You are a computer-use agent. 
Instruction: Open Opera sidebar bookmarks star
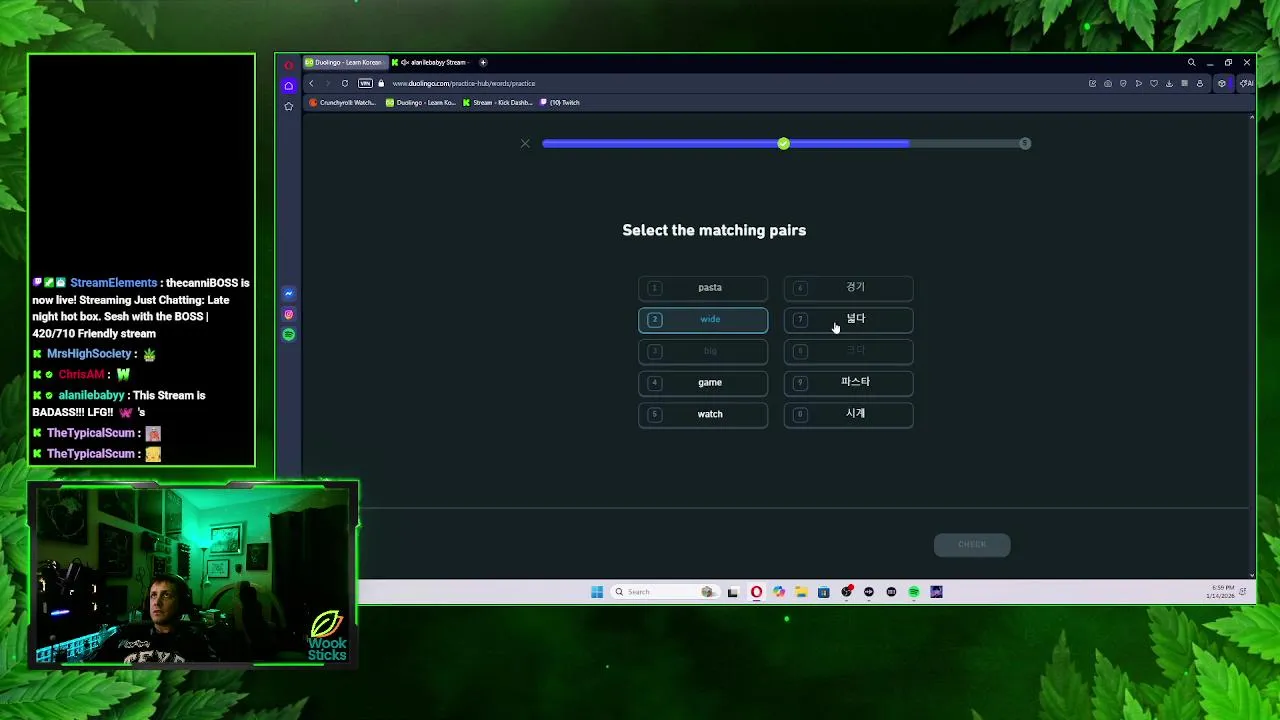(289, 106)
